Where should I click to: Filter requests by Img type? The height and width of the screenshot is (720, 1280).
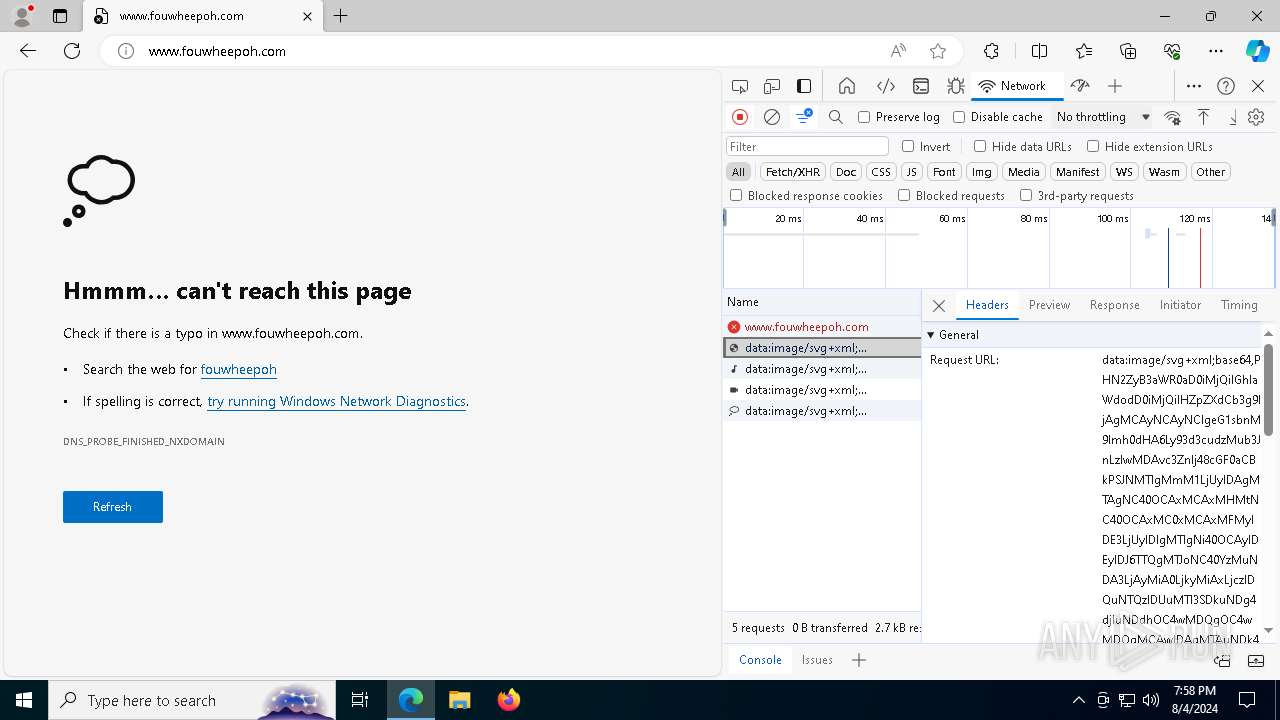tap(982, 172)
